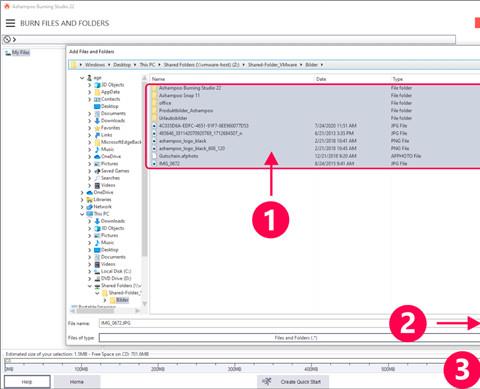
Task: Click the OneDrive icon under age
Action: (x=97, y=157)
